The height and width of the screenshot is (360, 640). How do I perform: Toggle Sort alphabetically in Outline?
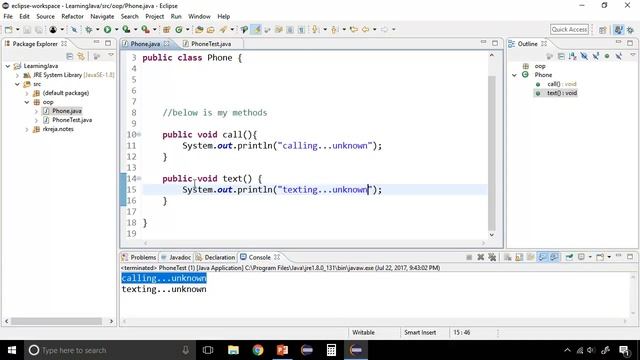point(573,56)
